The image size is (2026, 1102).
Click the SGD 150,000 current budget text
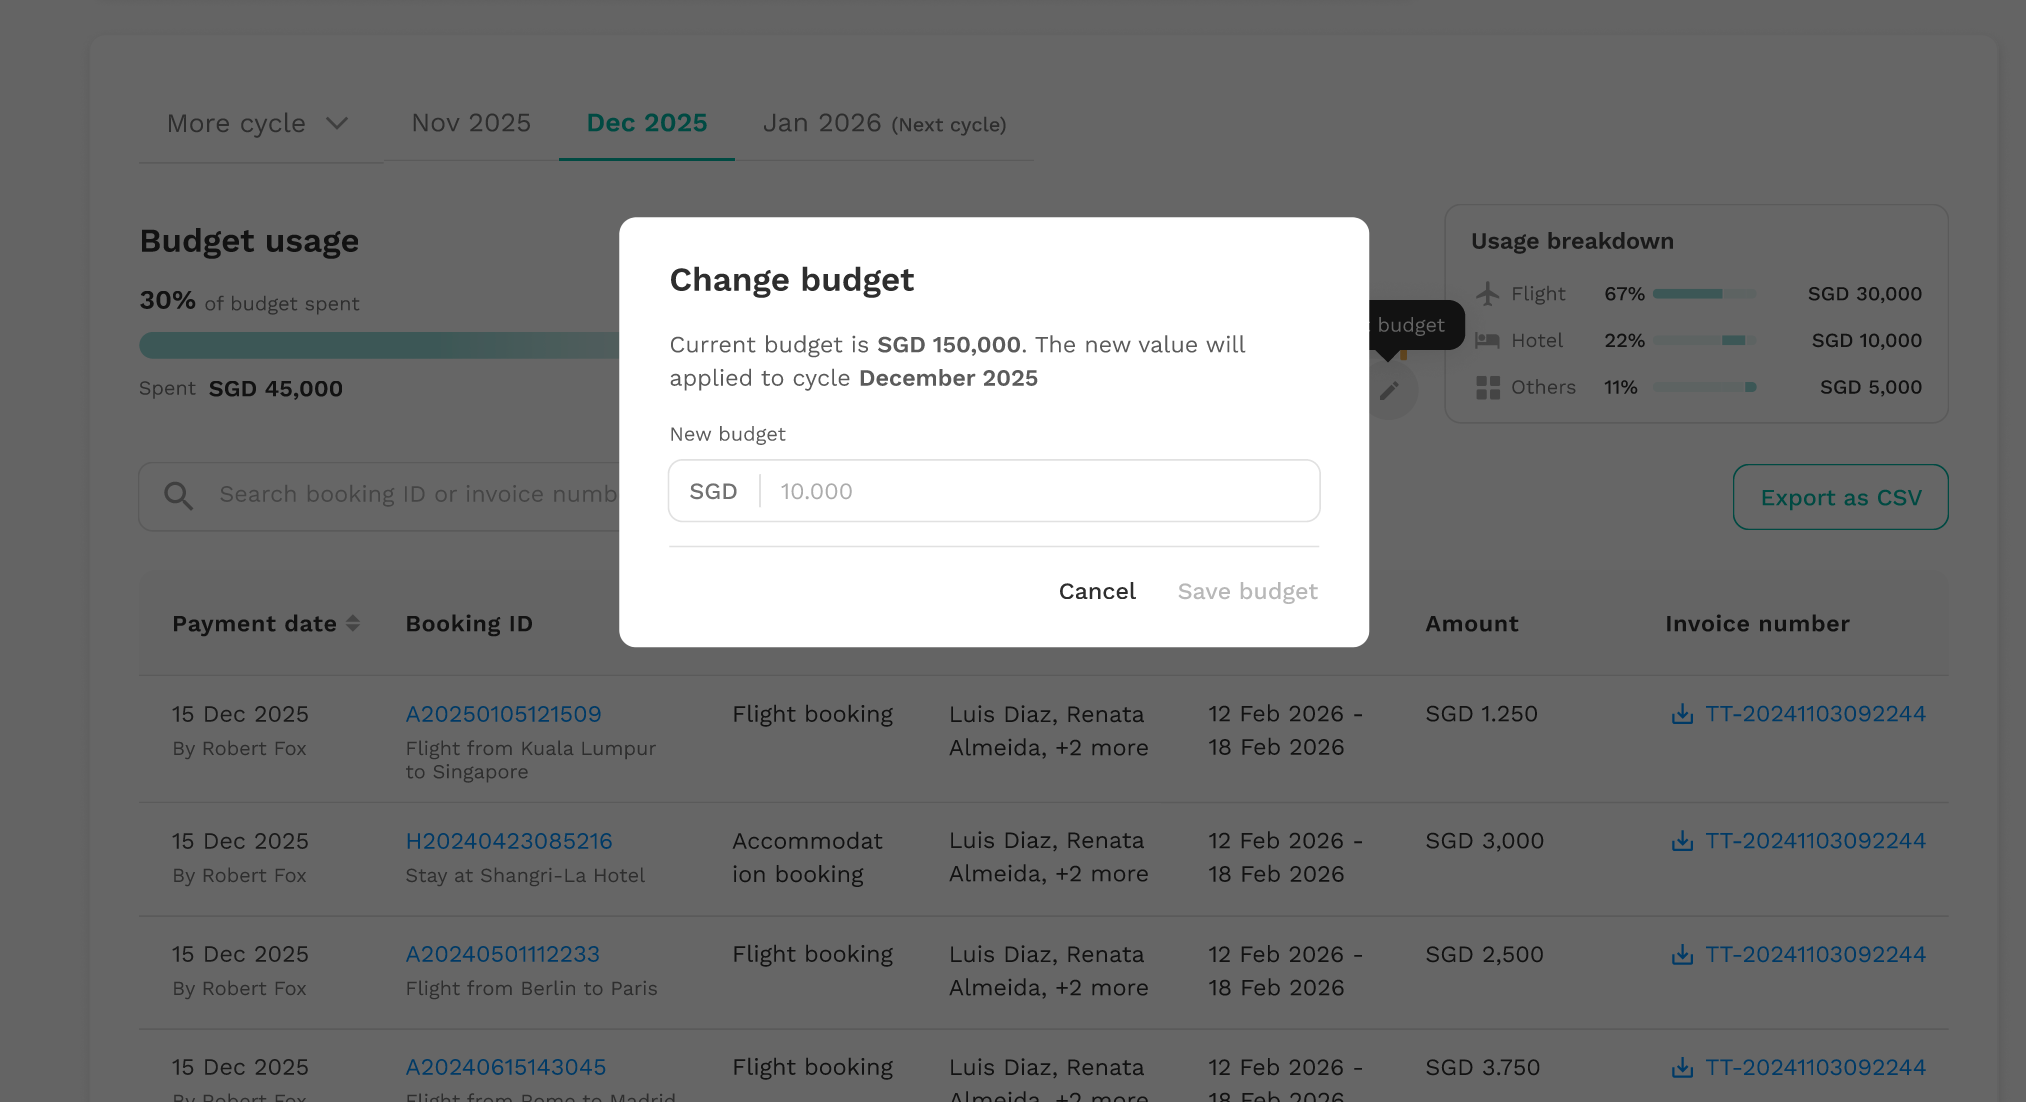(949, 345)
